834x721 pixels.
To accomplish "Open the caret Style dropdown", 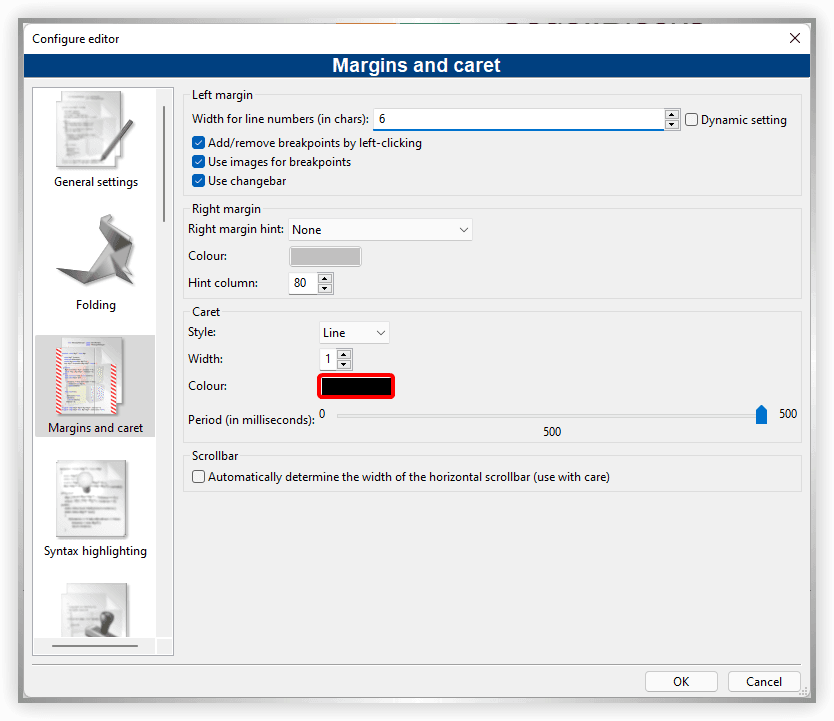I will 354,332.
